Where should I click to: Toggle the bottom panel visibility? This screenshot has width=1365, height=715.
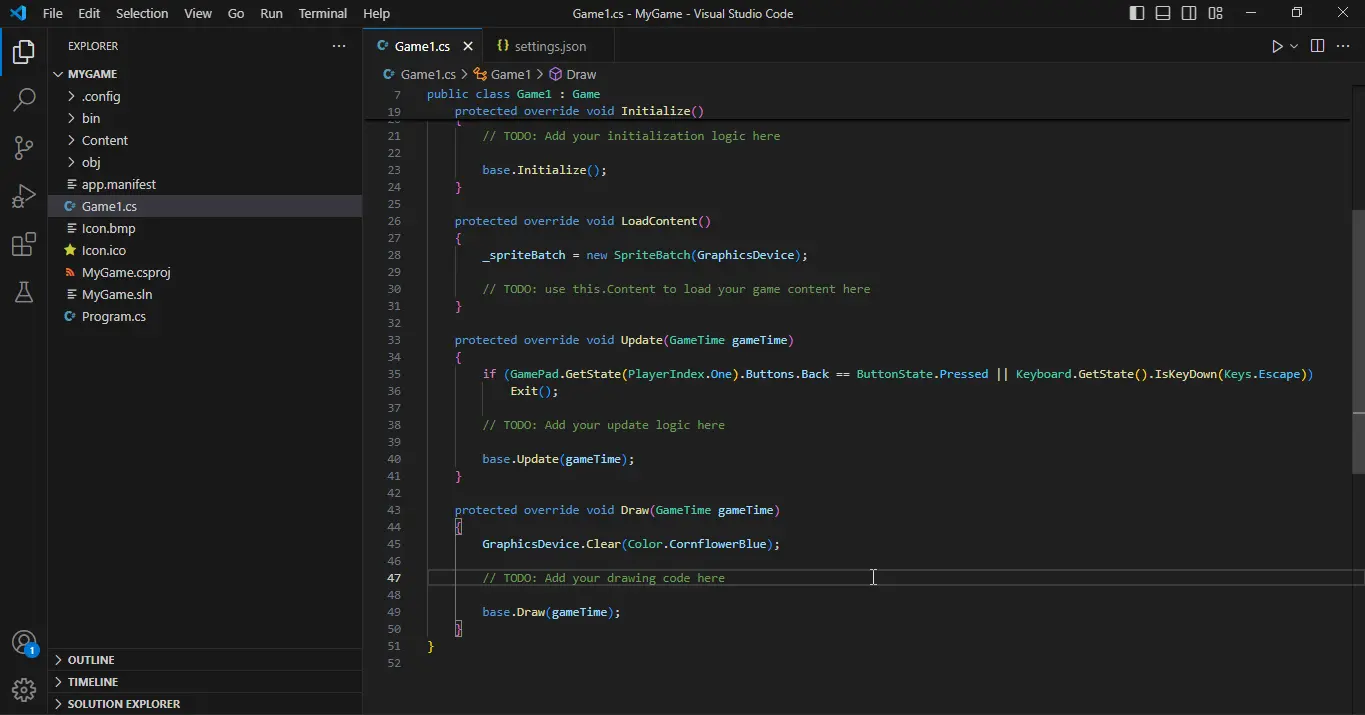(1163, 13)
